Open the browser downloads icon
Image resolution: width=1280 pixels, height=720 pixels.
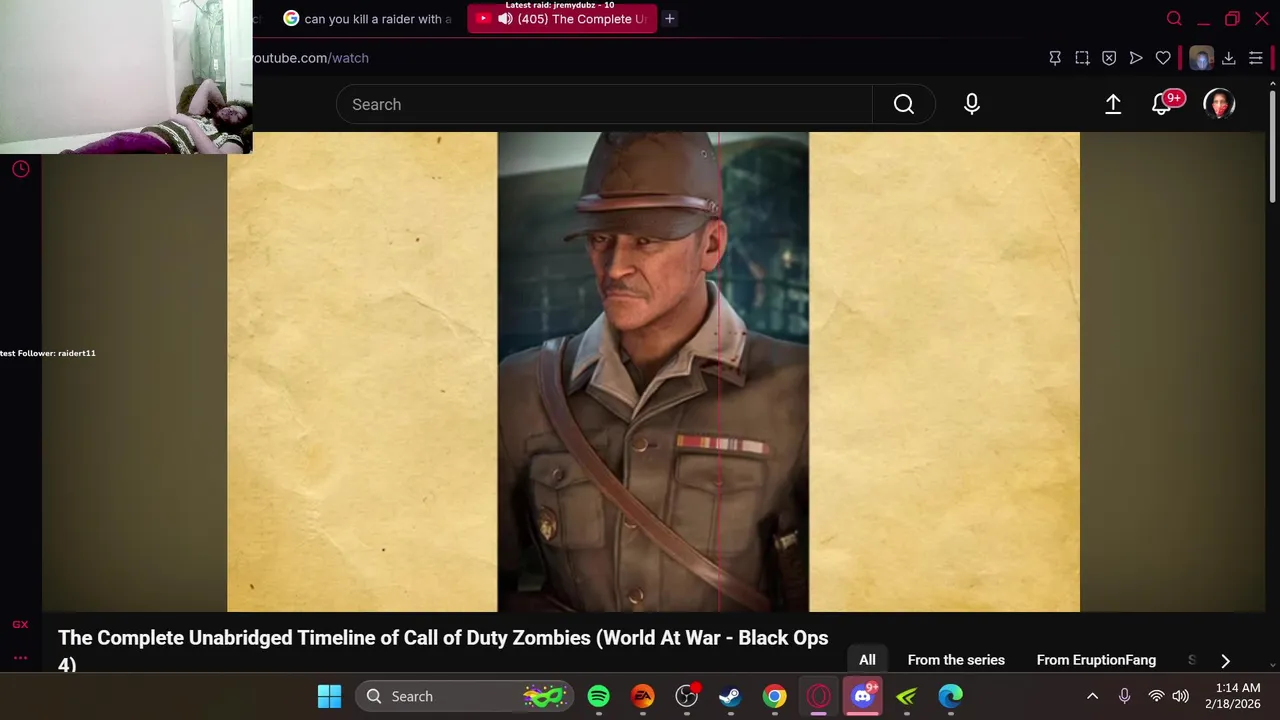[1229, 58]
